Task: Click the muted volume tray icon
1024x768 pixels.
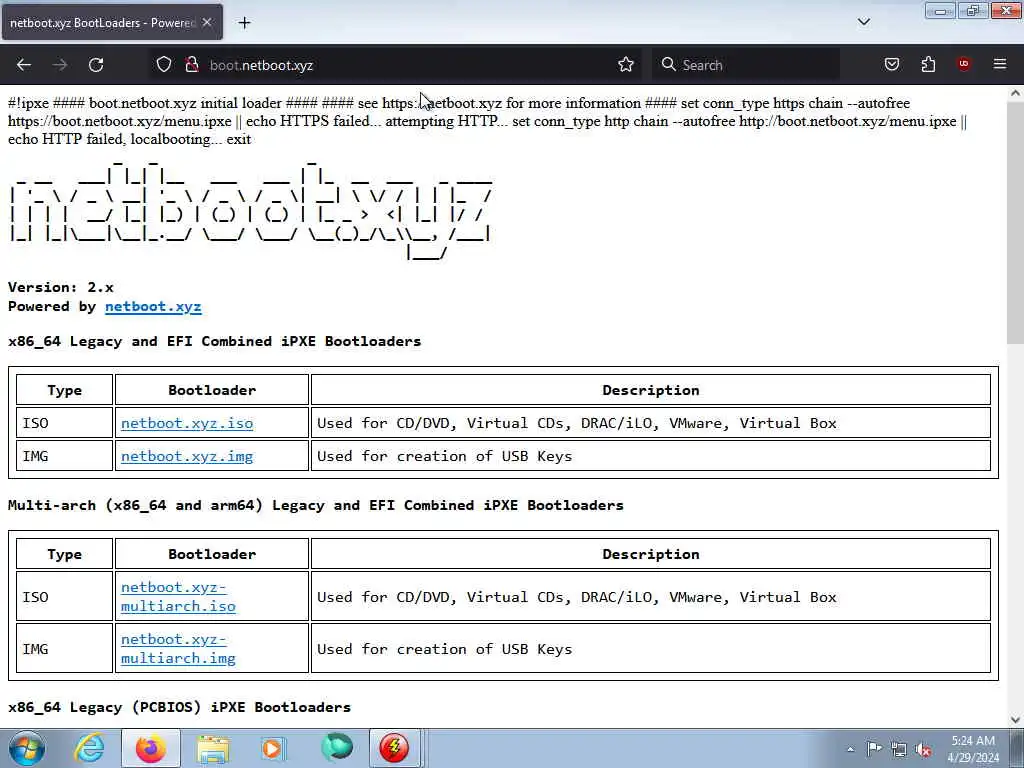Action: point(923,749)
